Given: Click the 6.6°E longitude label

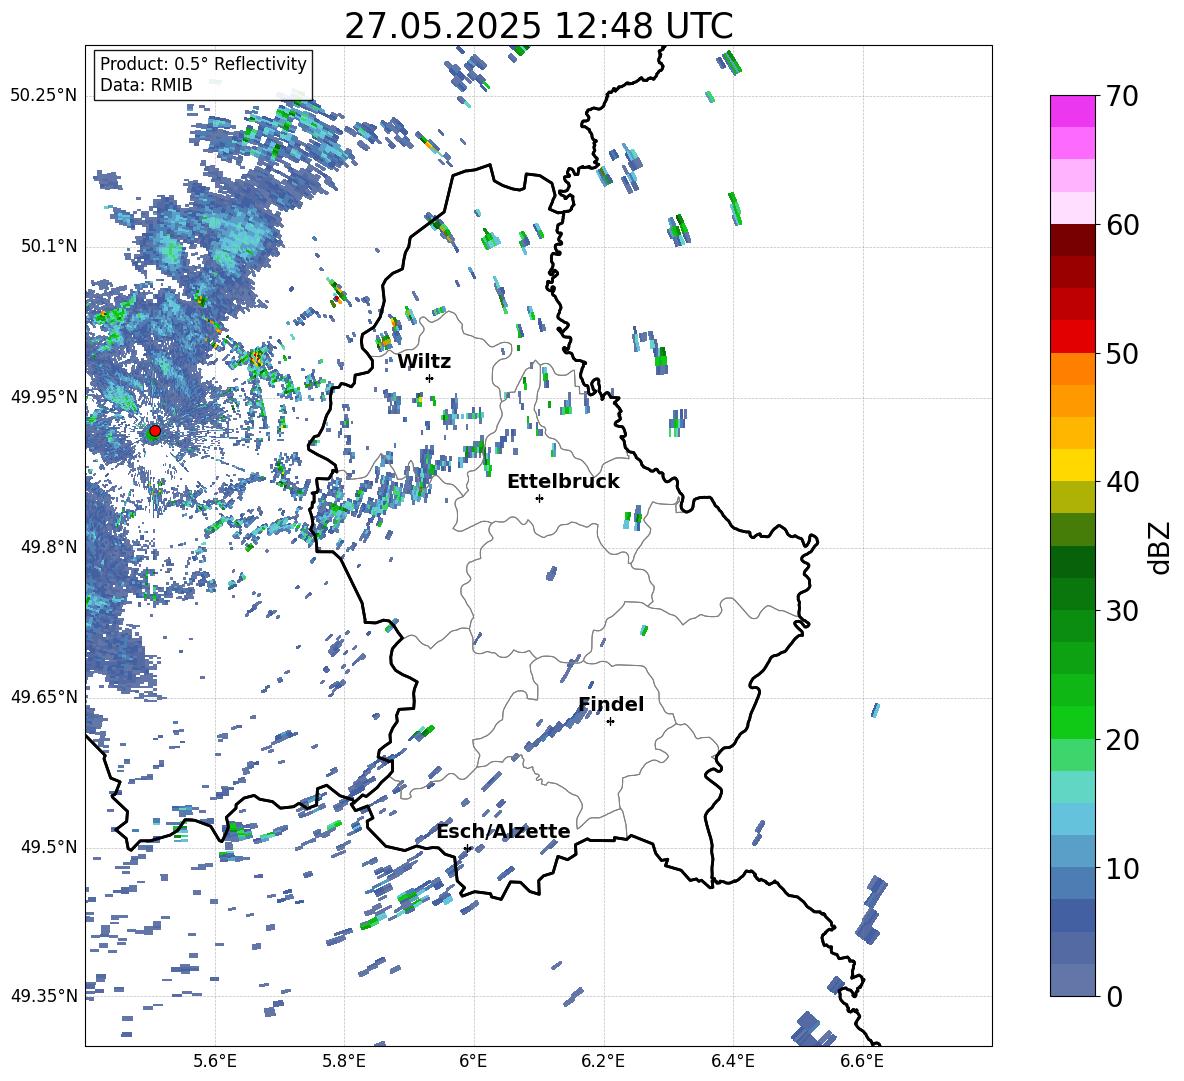Looking at the screenshot, I should point(862,1061).
